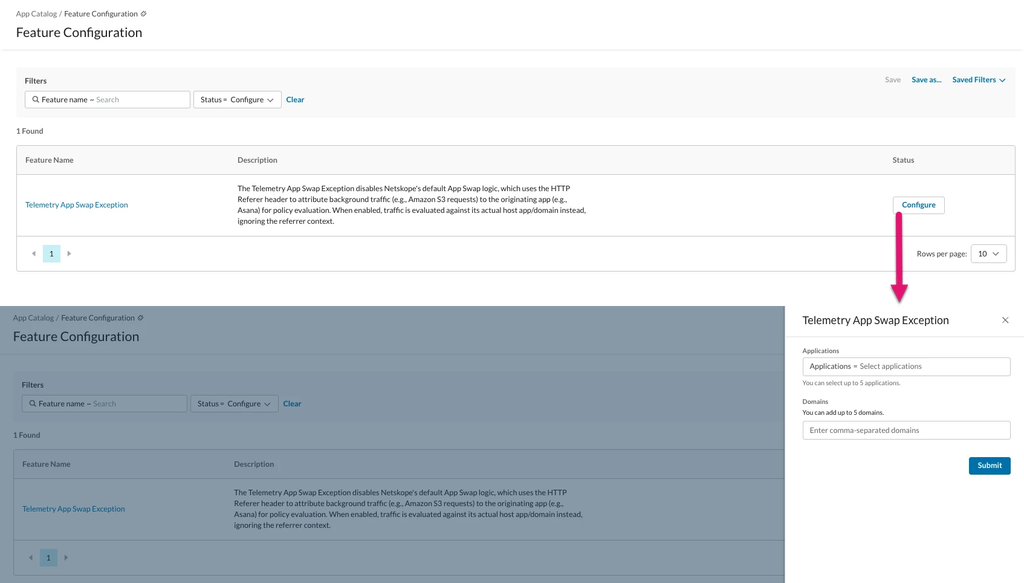The width and height of the screenshot is (1024, 583).
Task: Click the Configure button for Telemetry App Swap Exception
Action: pyautogui.click(x=918, y=205)
